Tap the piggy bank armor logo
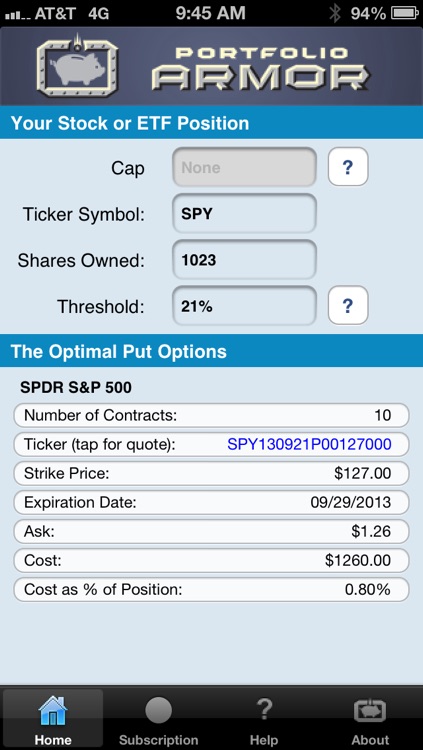The image size is (423, 750). point(77,65)
